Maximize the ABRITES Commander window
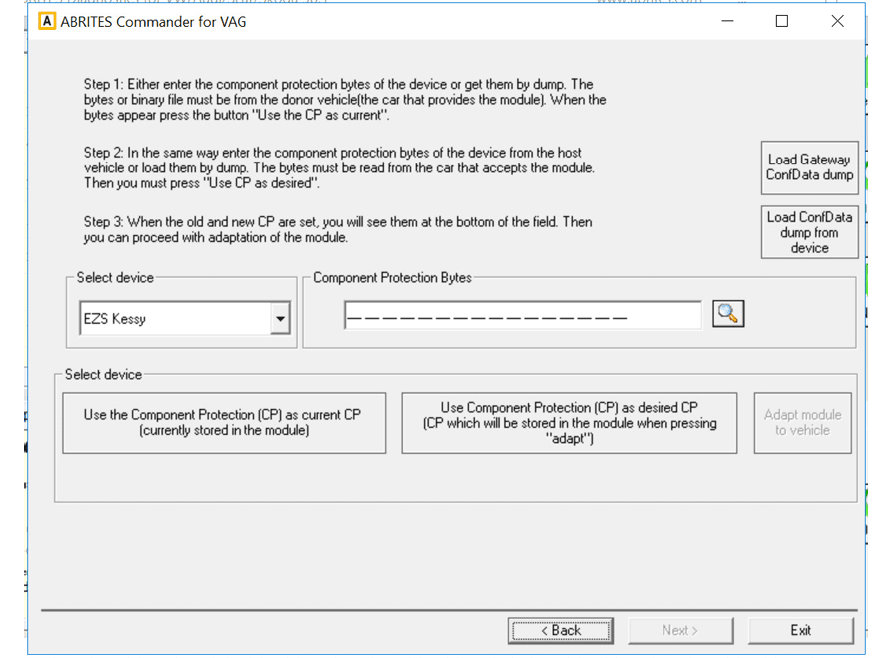892x658 pixels. tap(780, 21)
